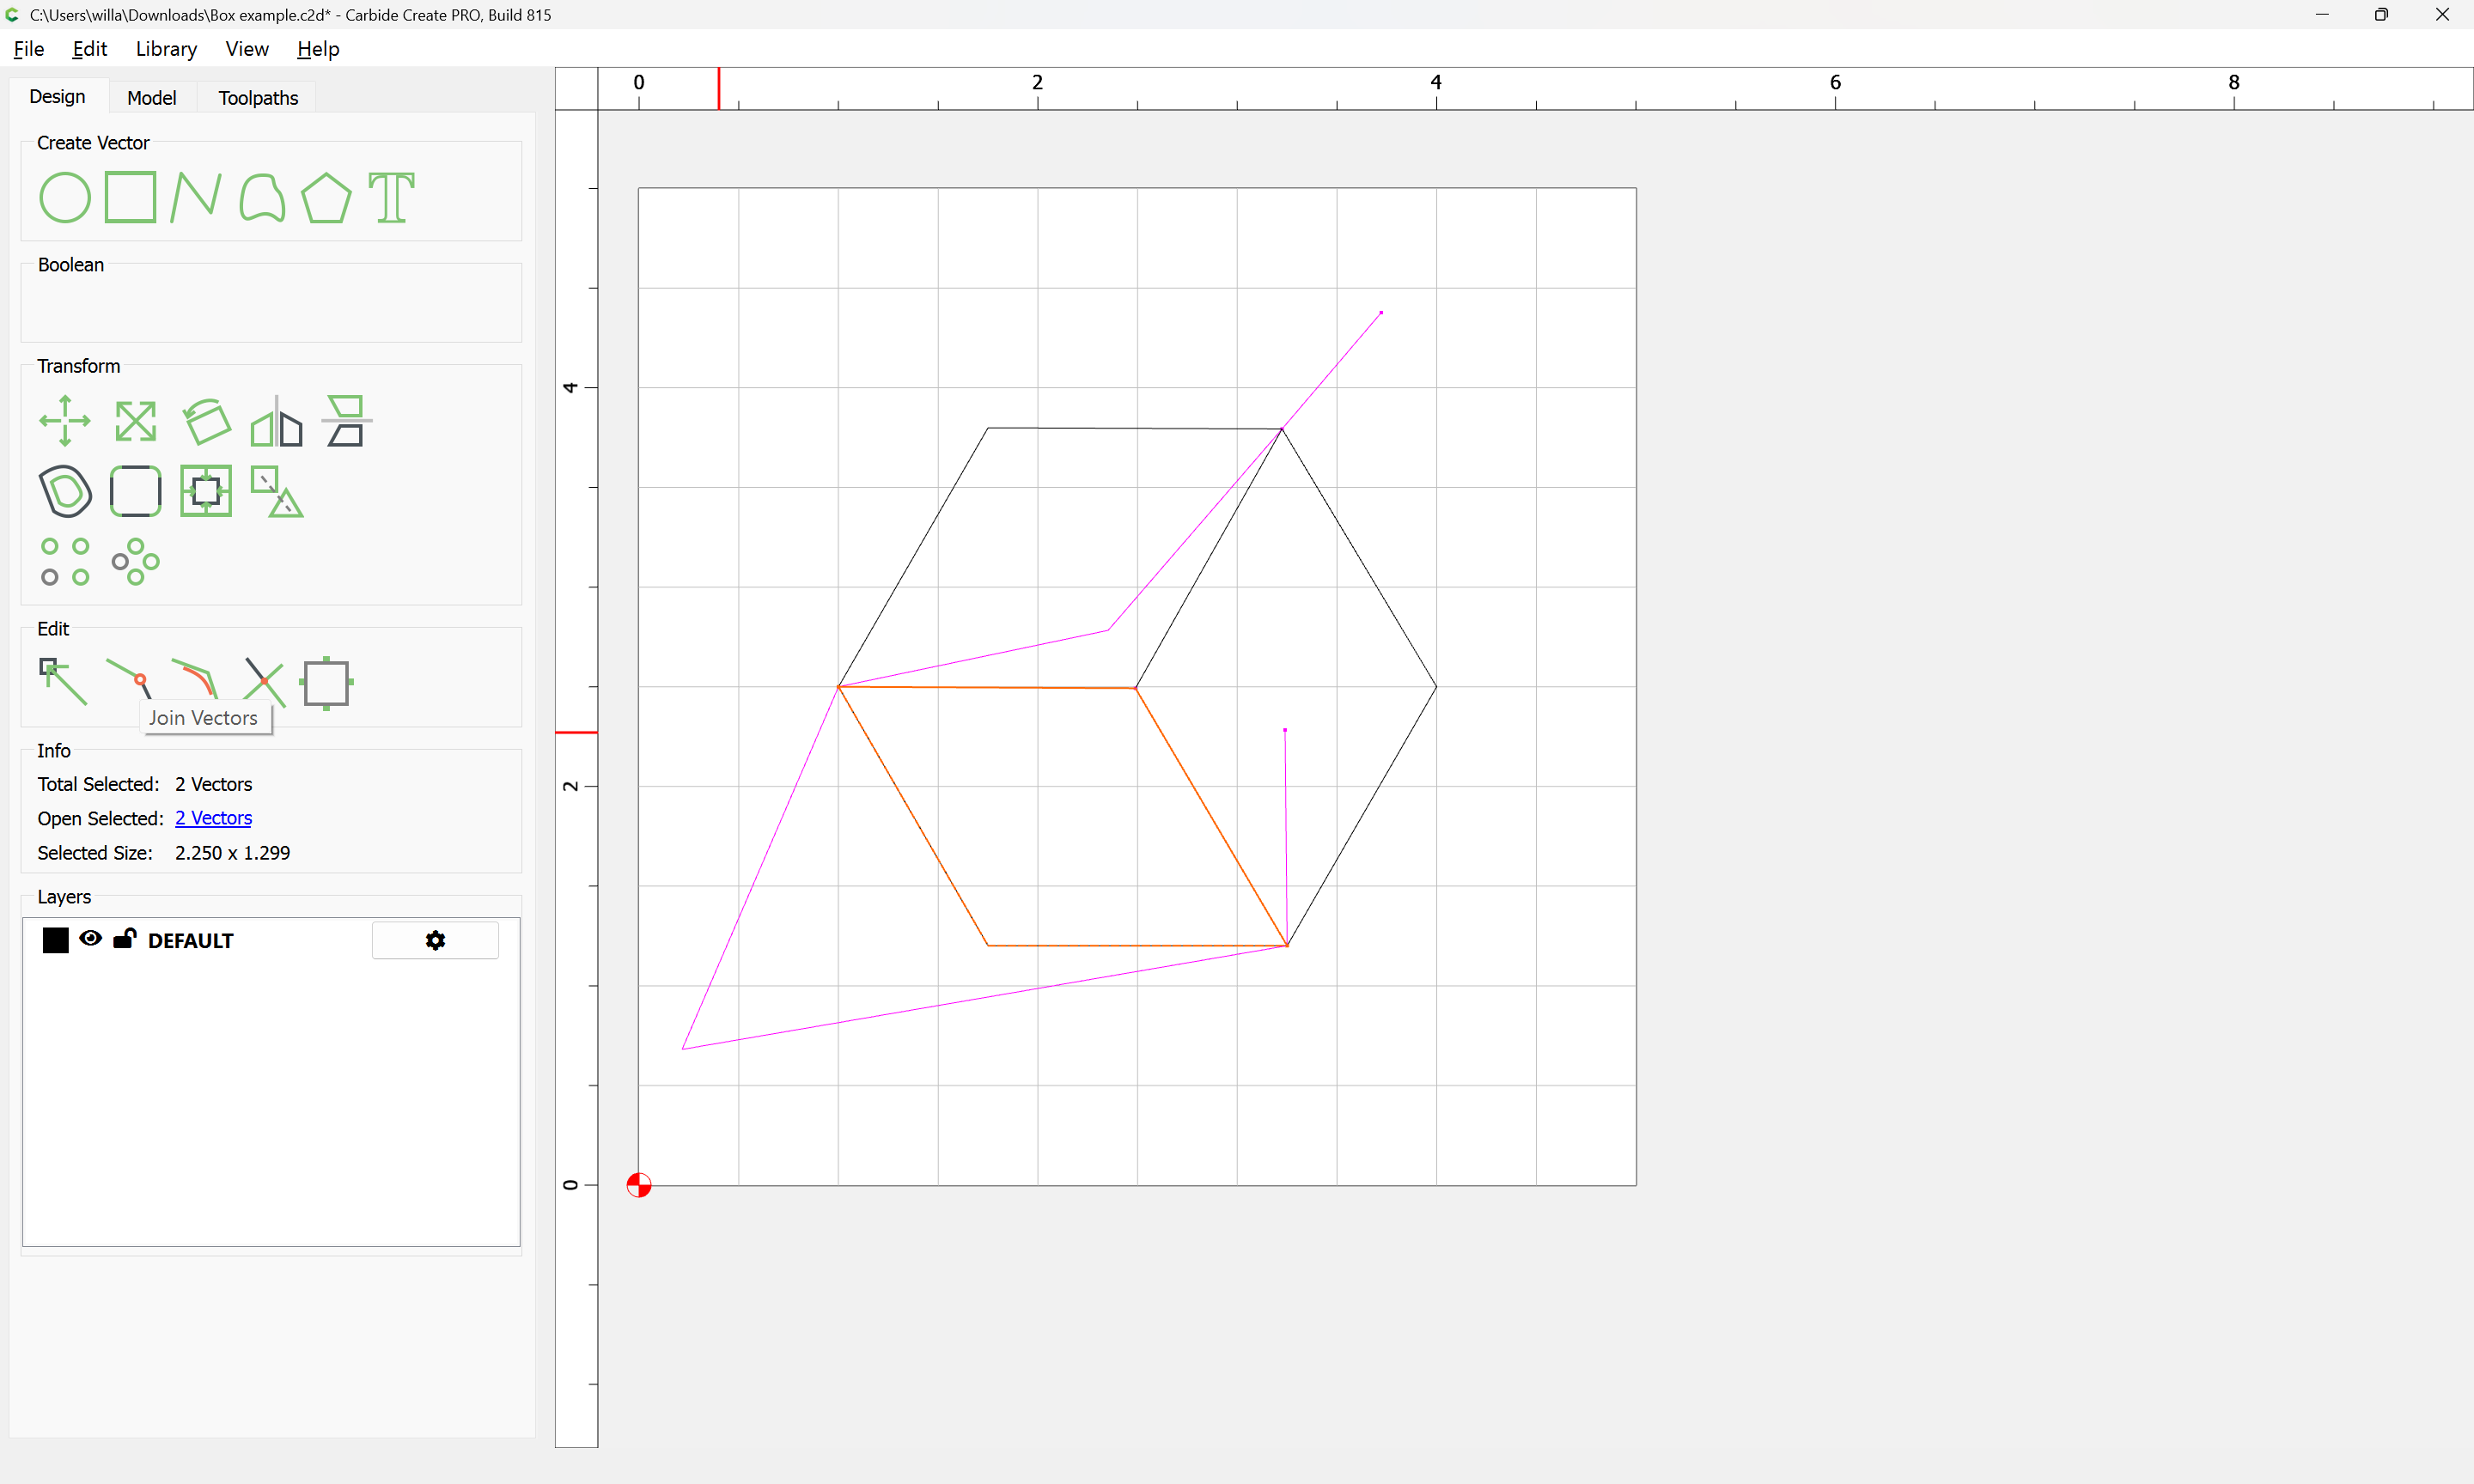Toggle DEFAULT layer visibility eye
The height and width of the screenshot is (1484, 2474).
(90, 938)
